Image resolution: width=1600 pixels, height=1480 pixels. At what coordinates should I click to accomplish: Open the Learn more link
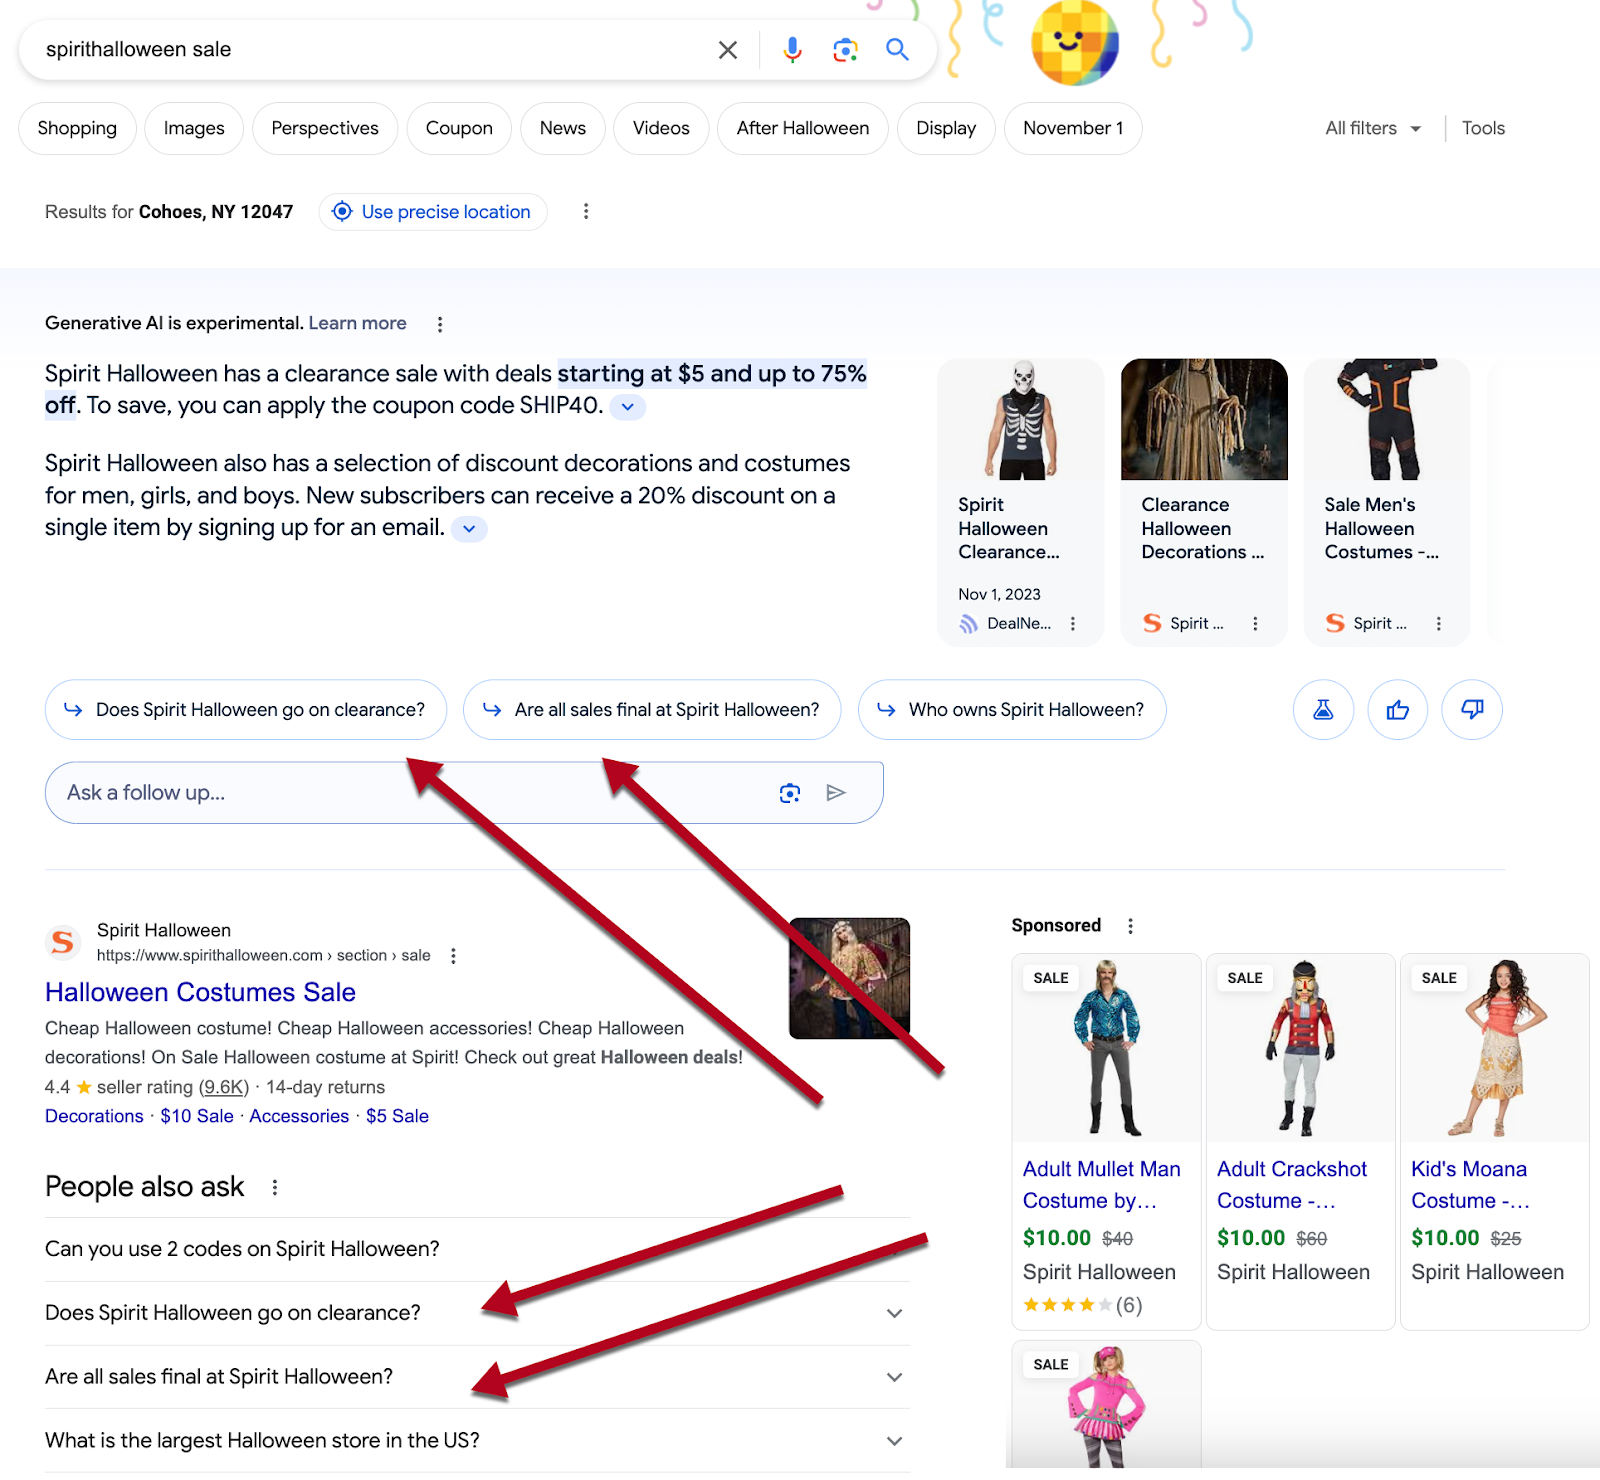click(357, 323)
